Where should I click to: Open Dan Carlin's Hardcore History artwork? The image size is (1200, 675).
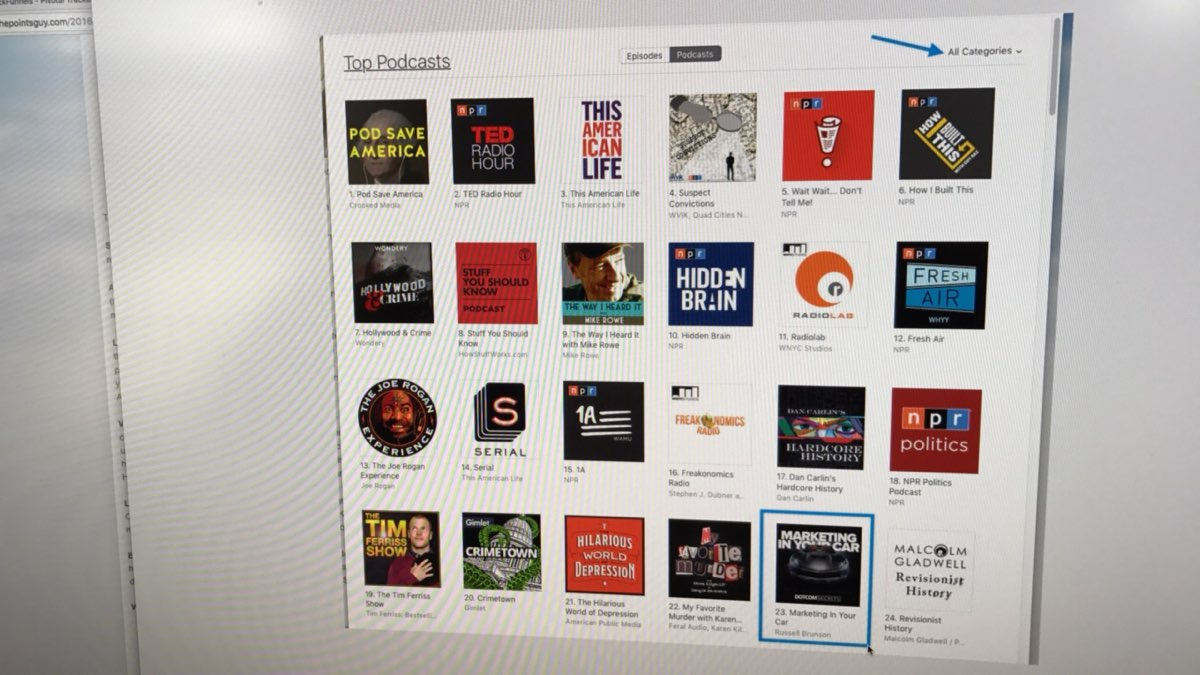tap(821, 427)
